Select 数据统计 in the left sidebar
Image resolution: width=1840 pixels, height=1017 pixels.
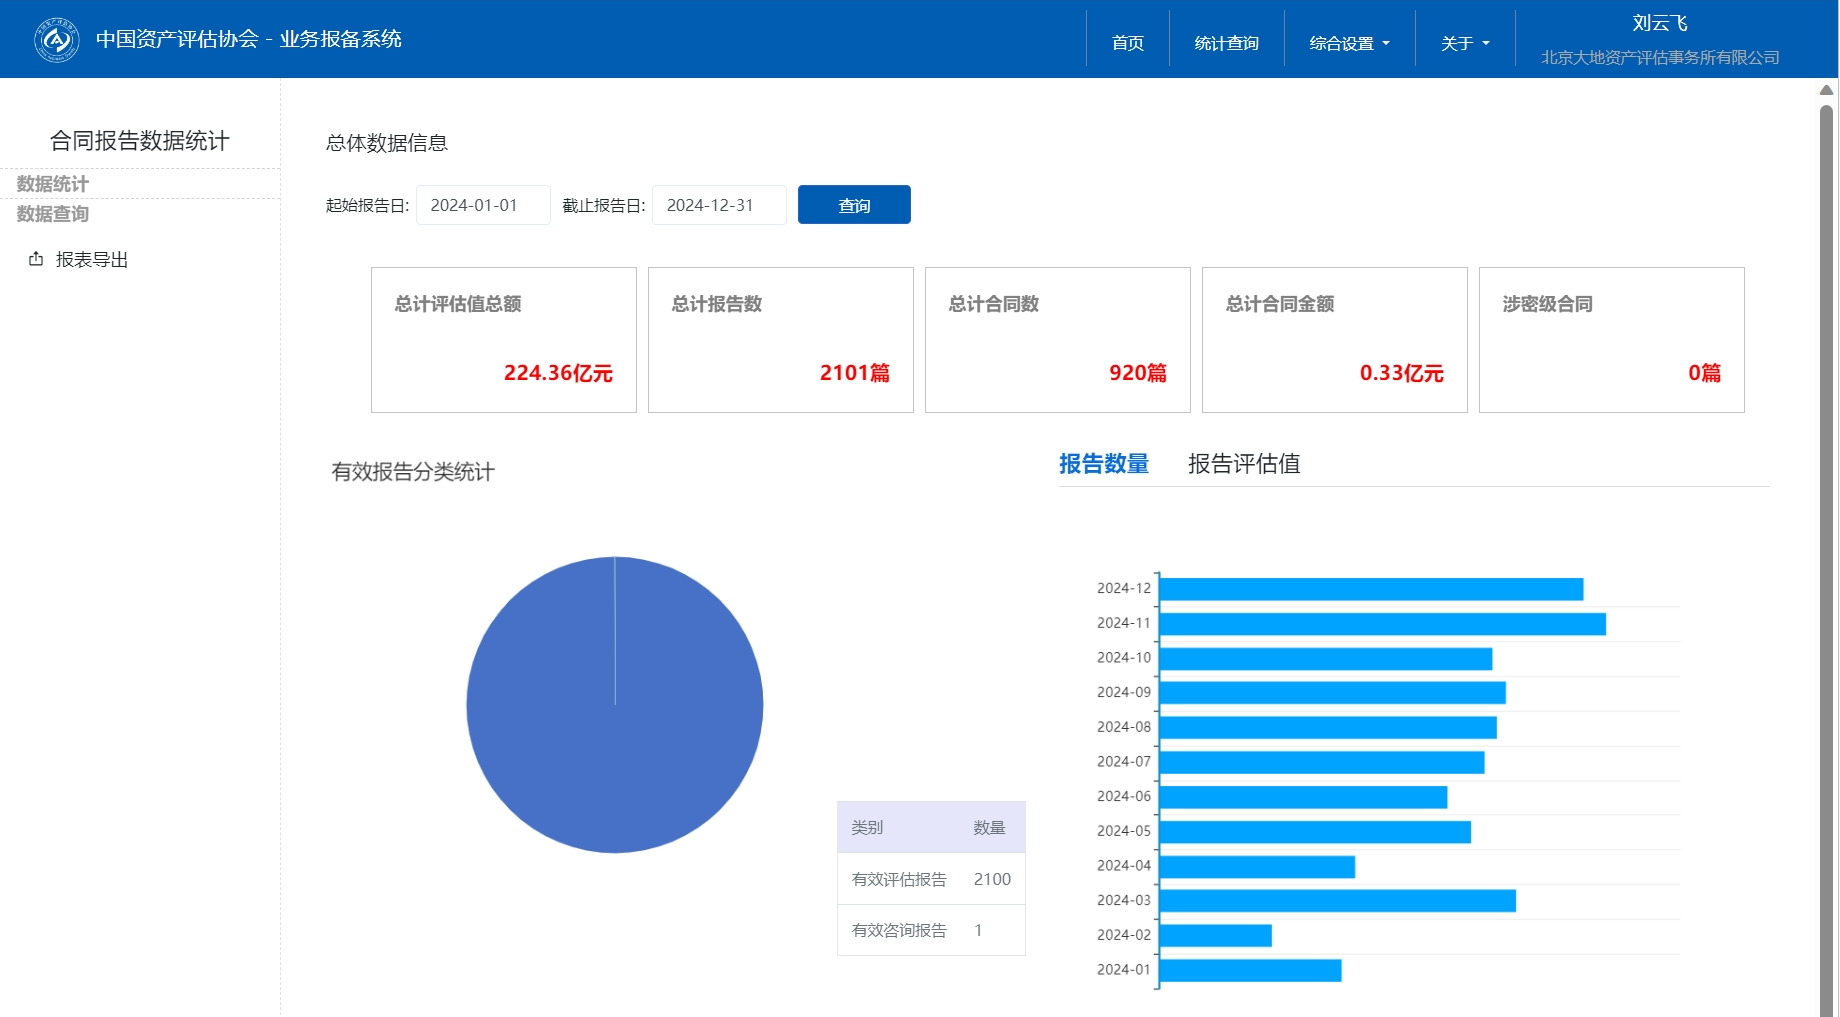(x=53, y=184)
